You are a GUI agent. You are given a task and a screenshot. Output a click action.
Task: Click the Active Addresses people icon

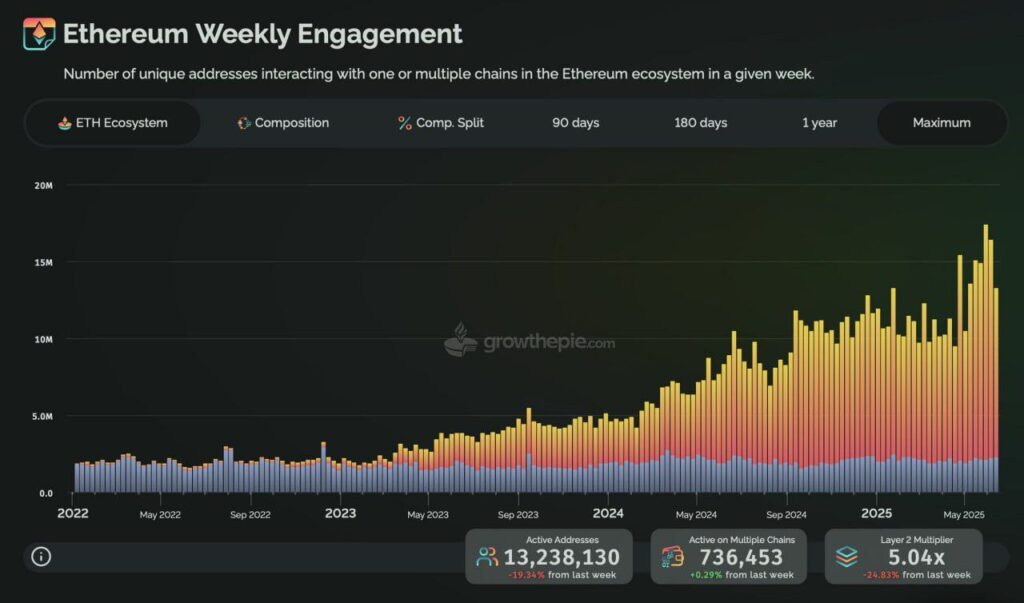(x=487, y=557)
